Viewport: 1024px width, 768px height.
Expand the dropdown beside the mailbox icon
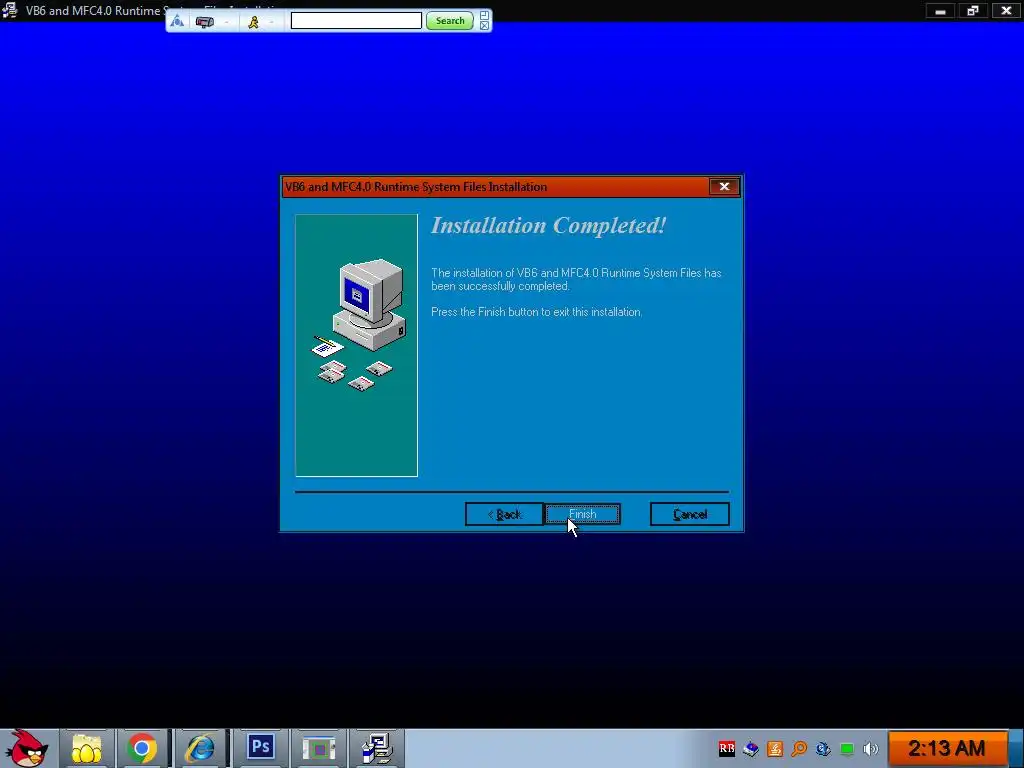226,22
